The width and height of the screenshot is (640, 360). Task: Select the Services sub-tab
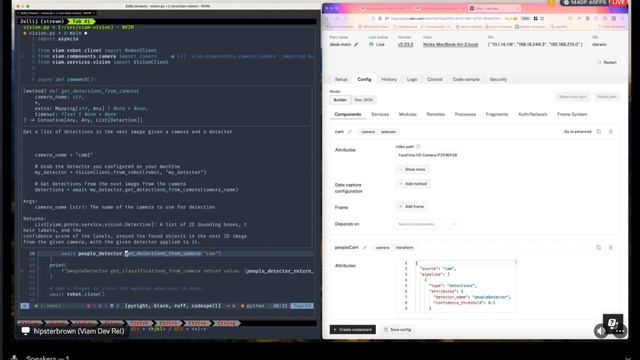380,114
